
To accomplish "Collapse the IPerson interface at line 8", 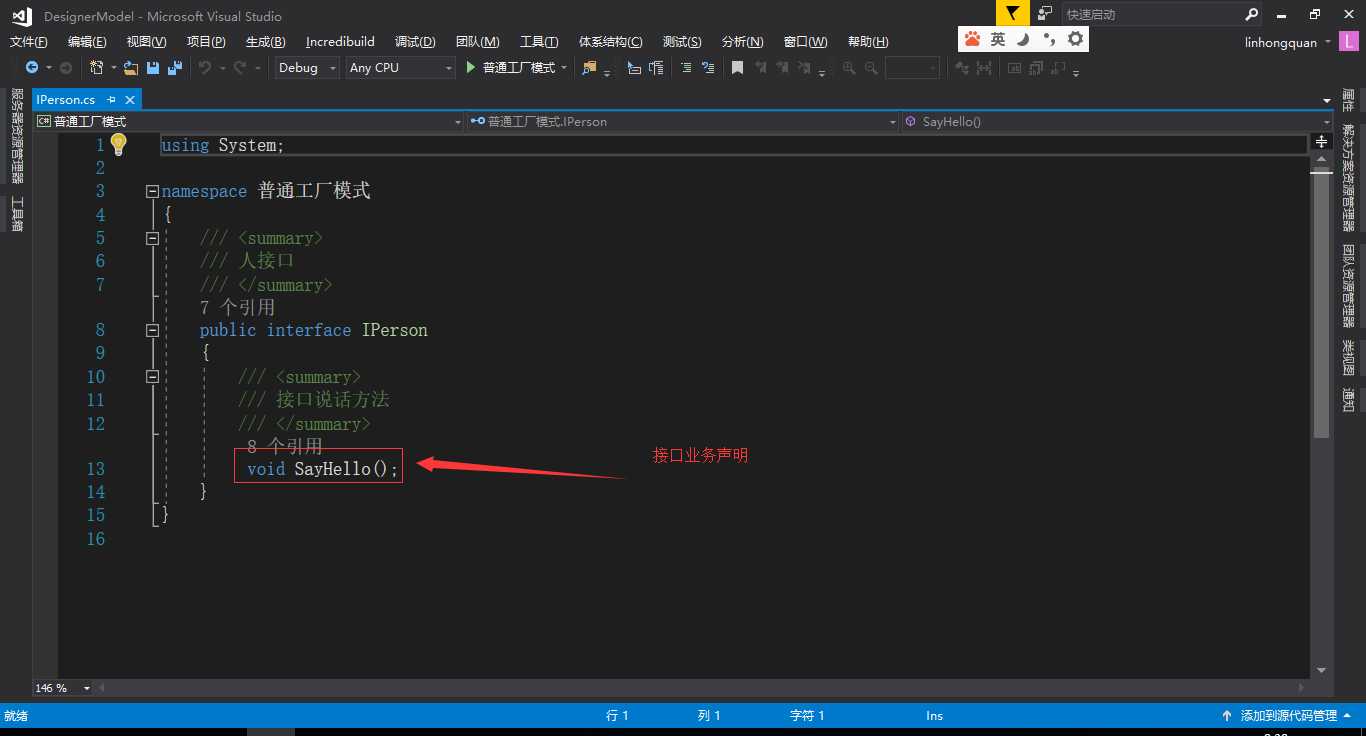I will point(152,330).
